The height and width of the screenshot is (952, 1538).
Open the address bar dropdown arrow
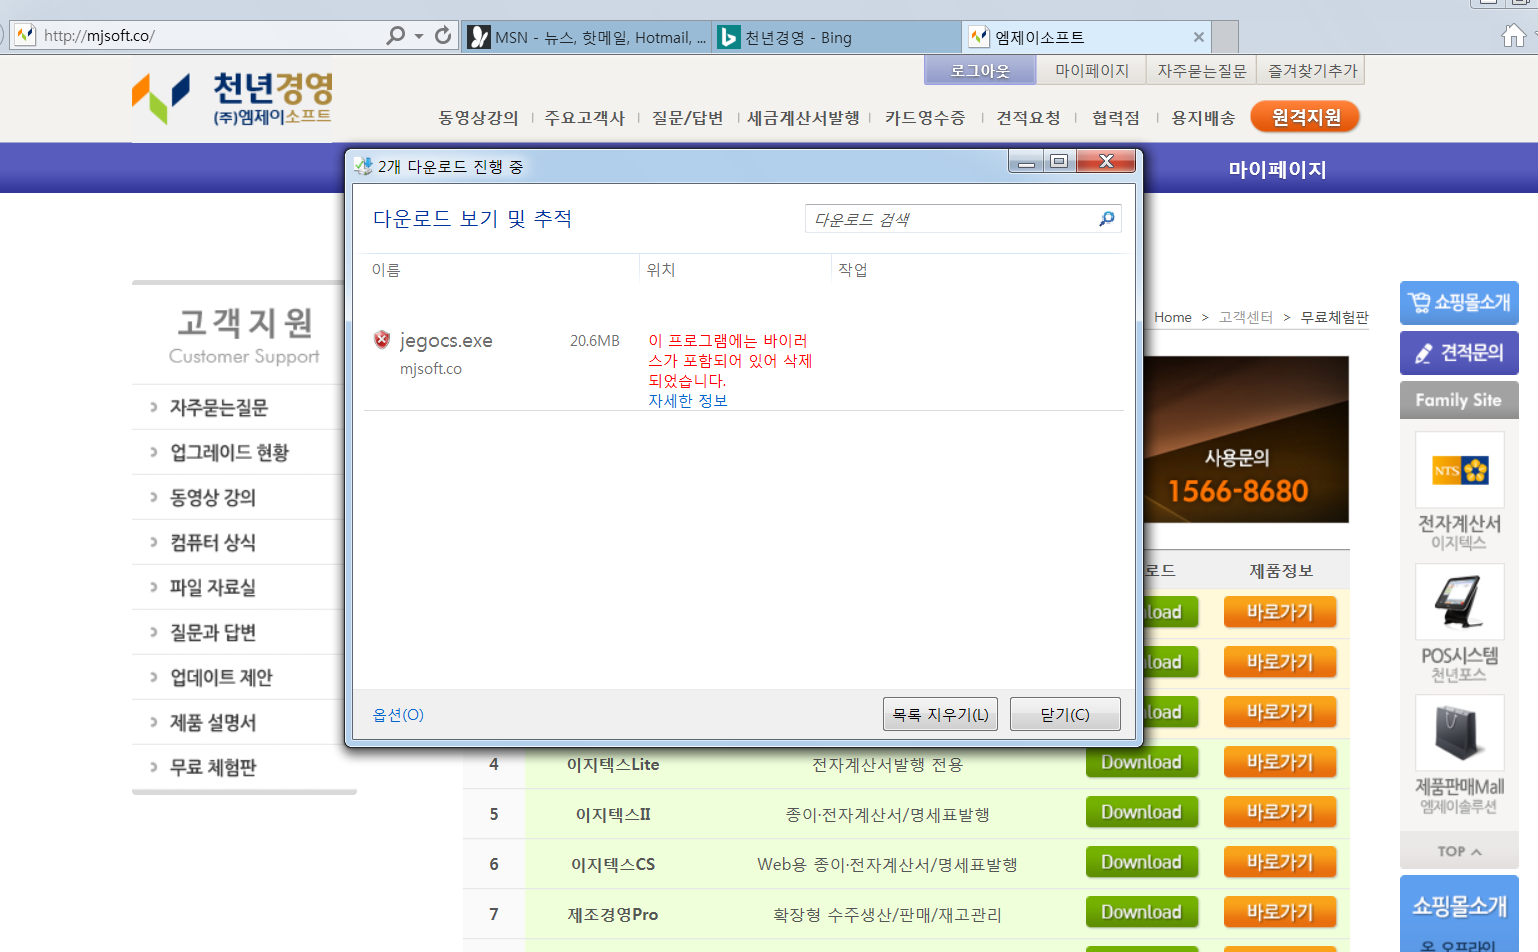[x=419, y=37]
